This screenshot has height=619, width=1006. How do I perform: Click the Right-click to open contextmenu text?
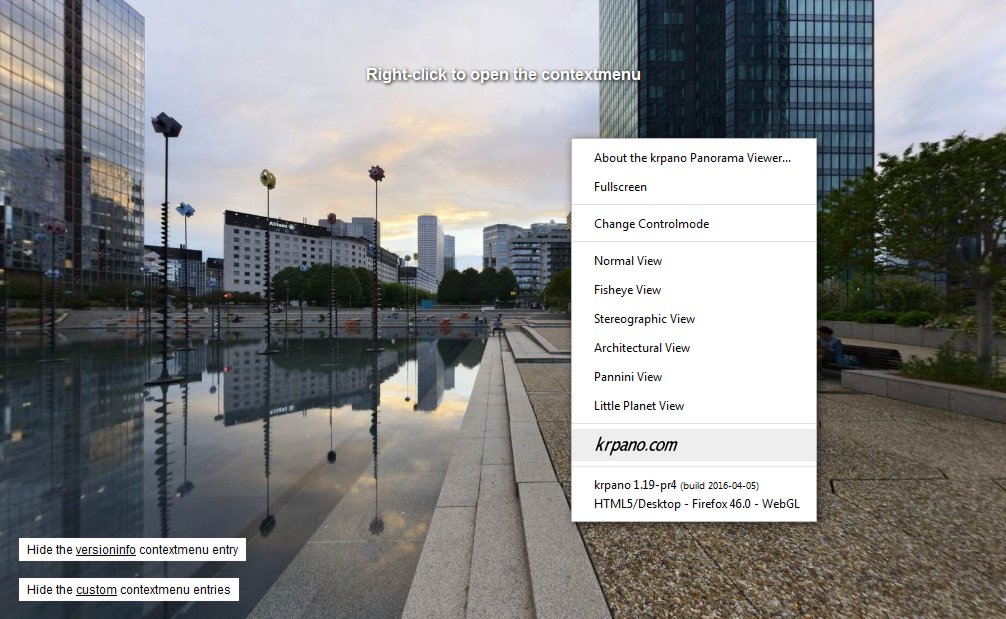(x=503, y=75)
